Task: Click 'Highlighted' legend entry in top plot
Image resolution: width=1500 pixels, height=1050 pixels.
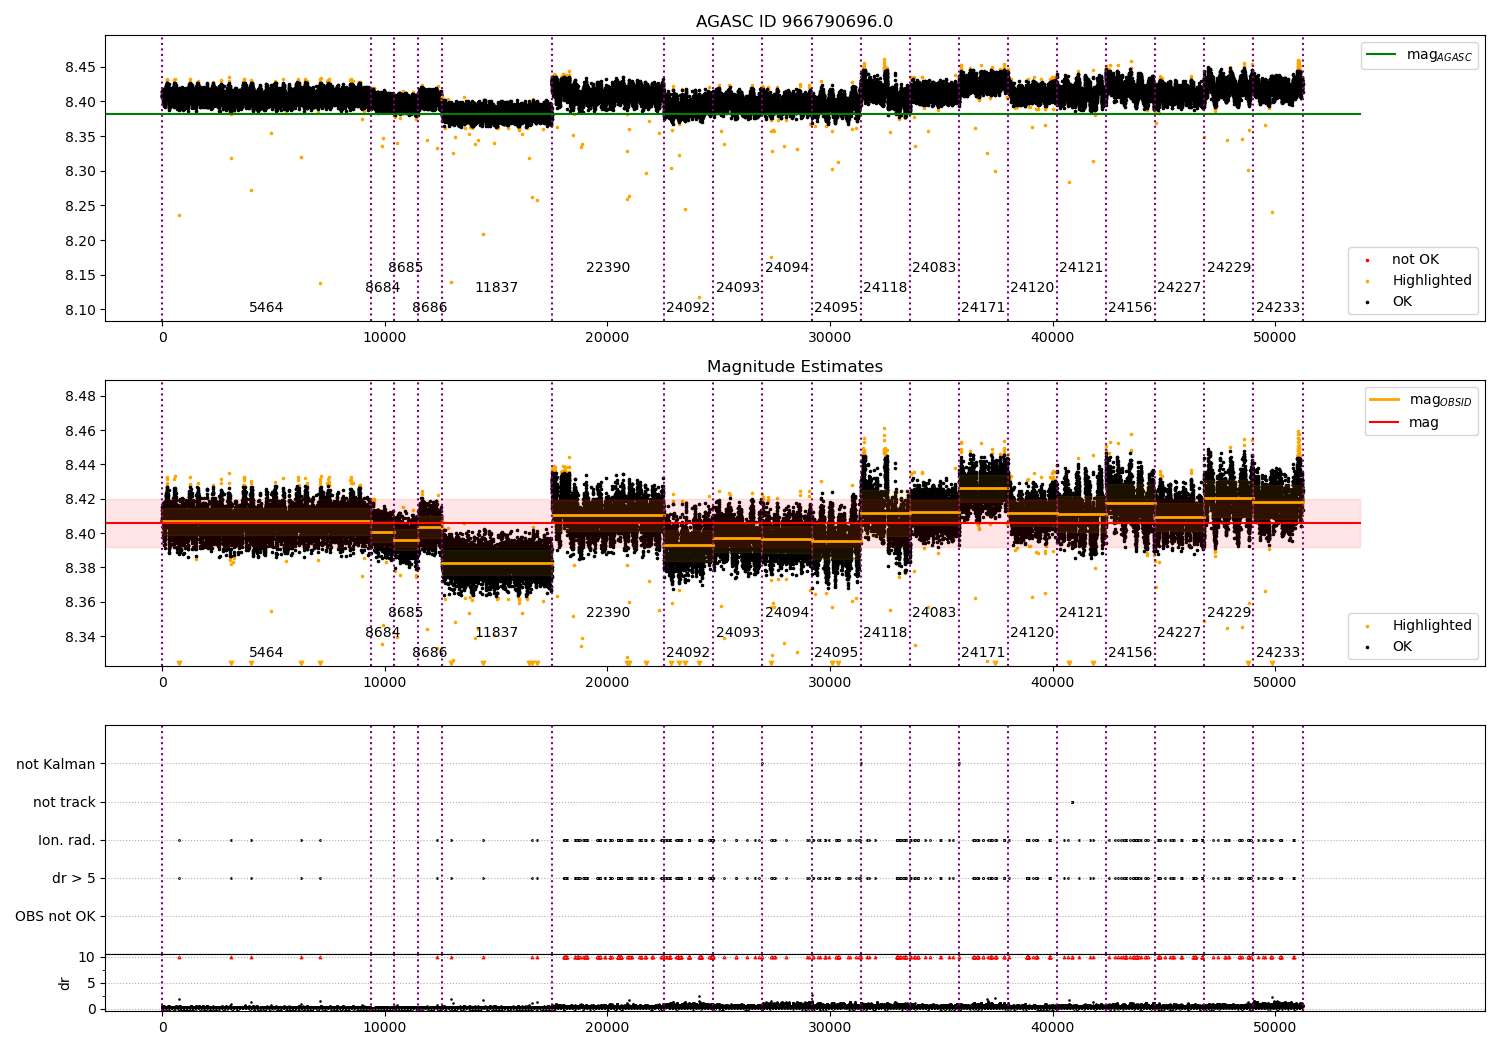Action: coord(1415,281)
